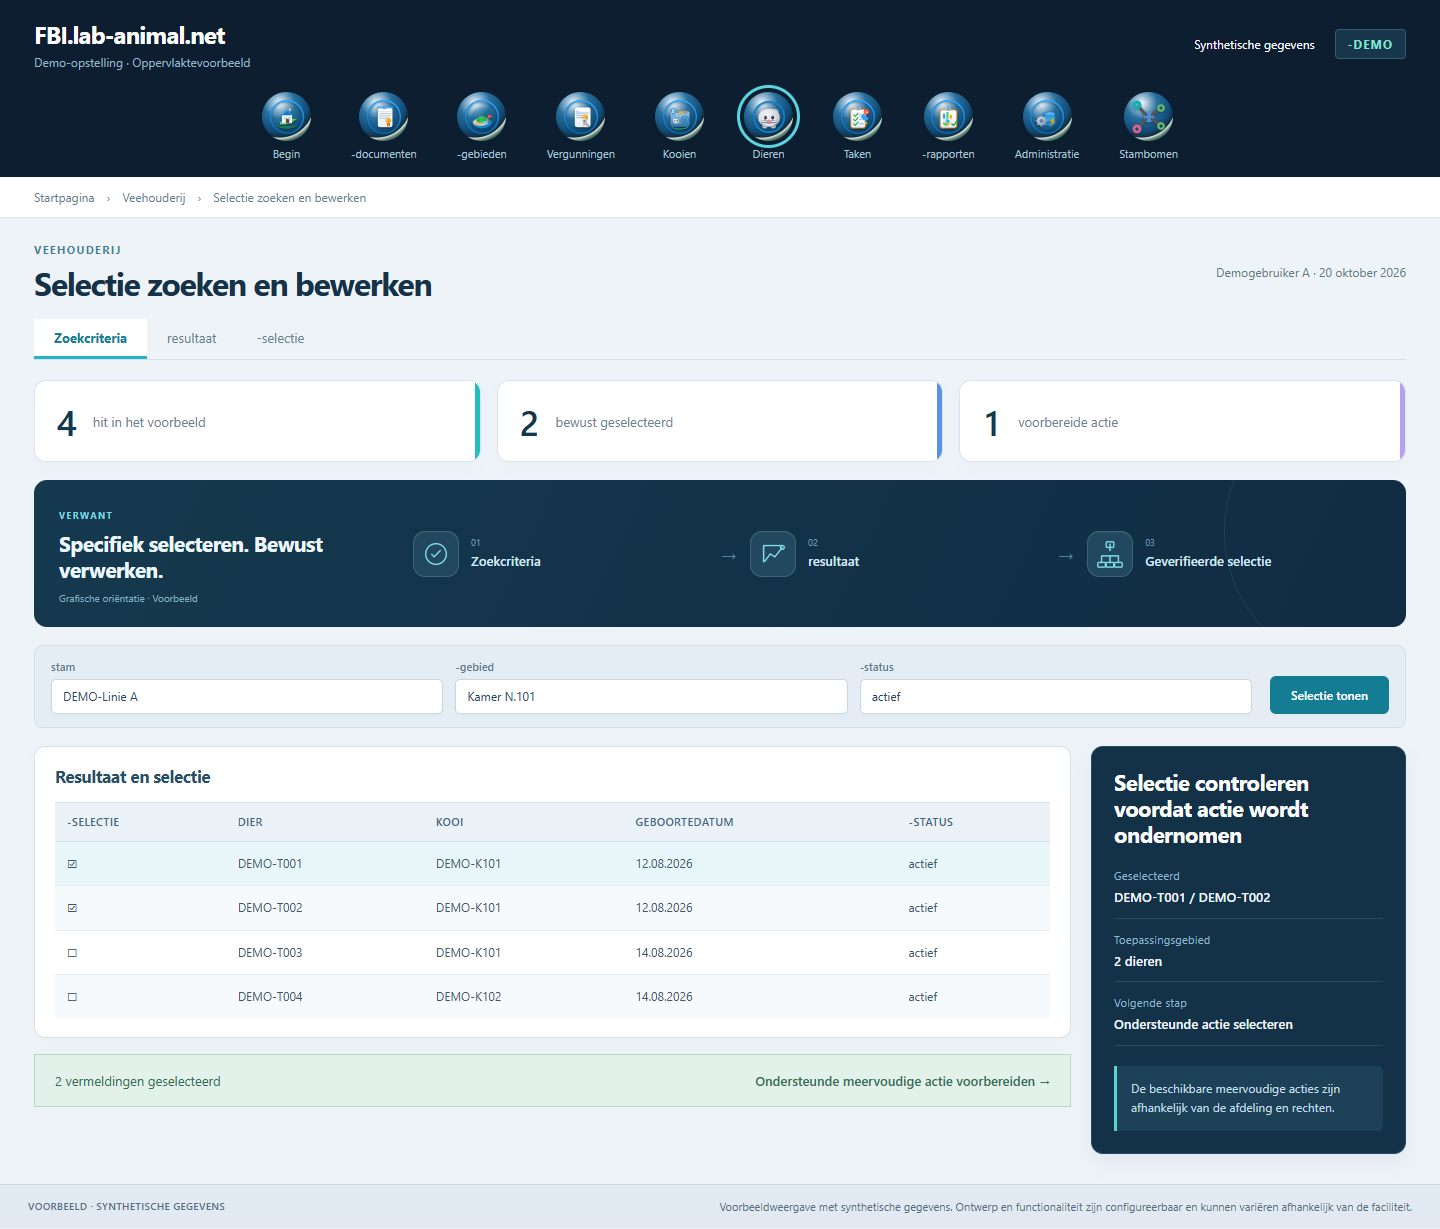
Task: Click the Selectie zoeken en bewerken breadcrumb
Action: 289,198
